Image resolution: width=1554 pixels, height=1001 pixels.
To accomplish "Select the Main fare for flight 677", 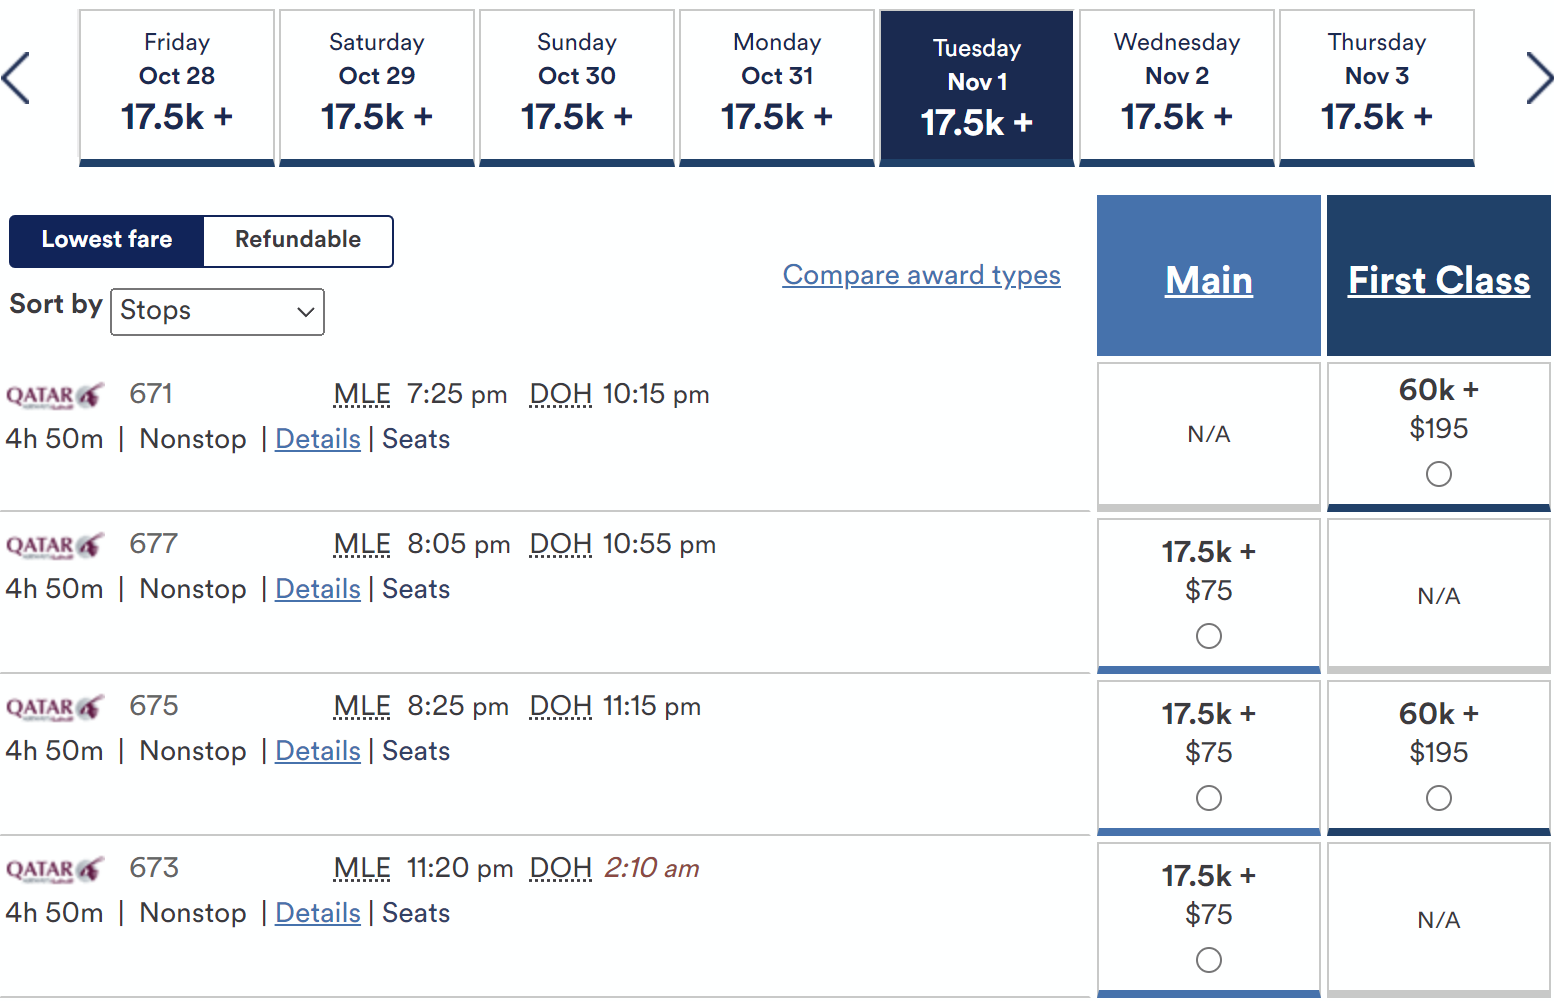I will click(1208, 636).
